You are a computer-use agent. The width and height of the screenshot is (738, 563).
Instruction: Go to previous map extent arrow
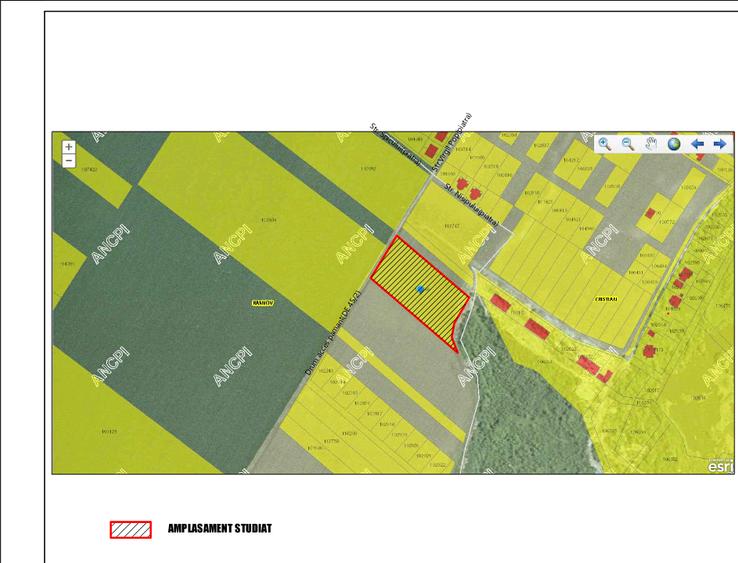(697, 144)
